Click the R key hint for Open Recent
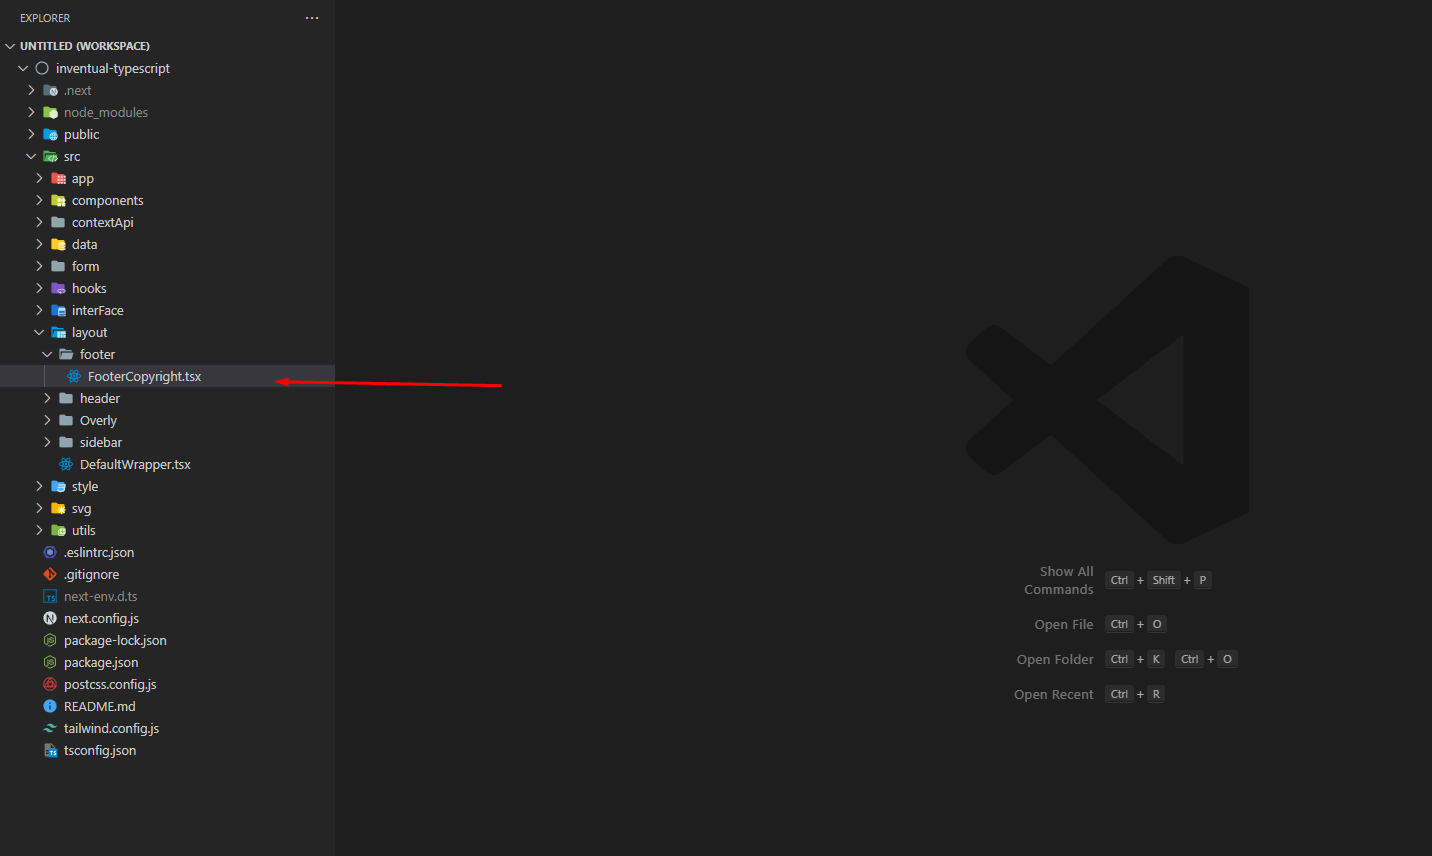The height and width of the screenshot is (856, 1432). pos(1156,694)
